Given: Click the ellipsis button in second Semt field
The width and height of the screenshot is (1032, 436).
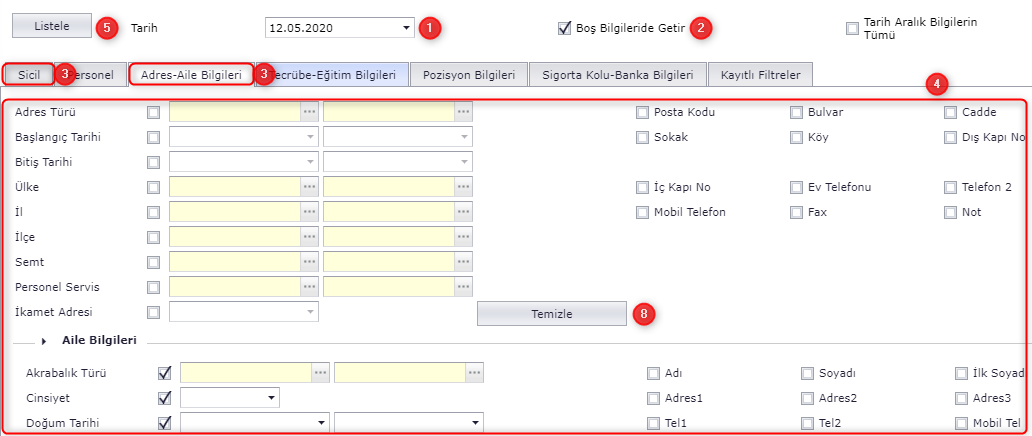Looking at the screenshot, I should pos(463,262).
